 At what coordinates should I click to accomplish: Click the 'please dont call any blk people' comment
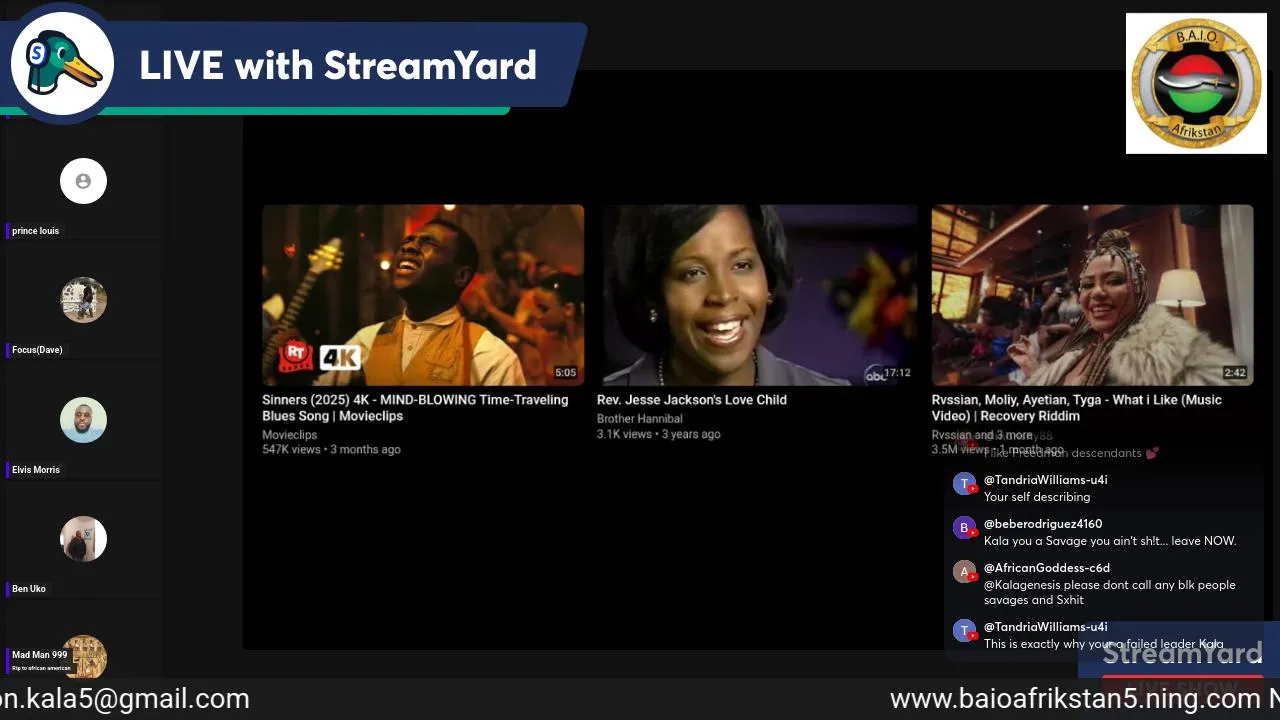tap(1109, 592)
